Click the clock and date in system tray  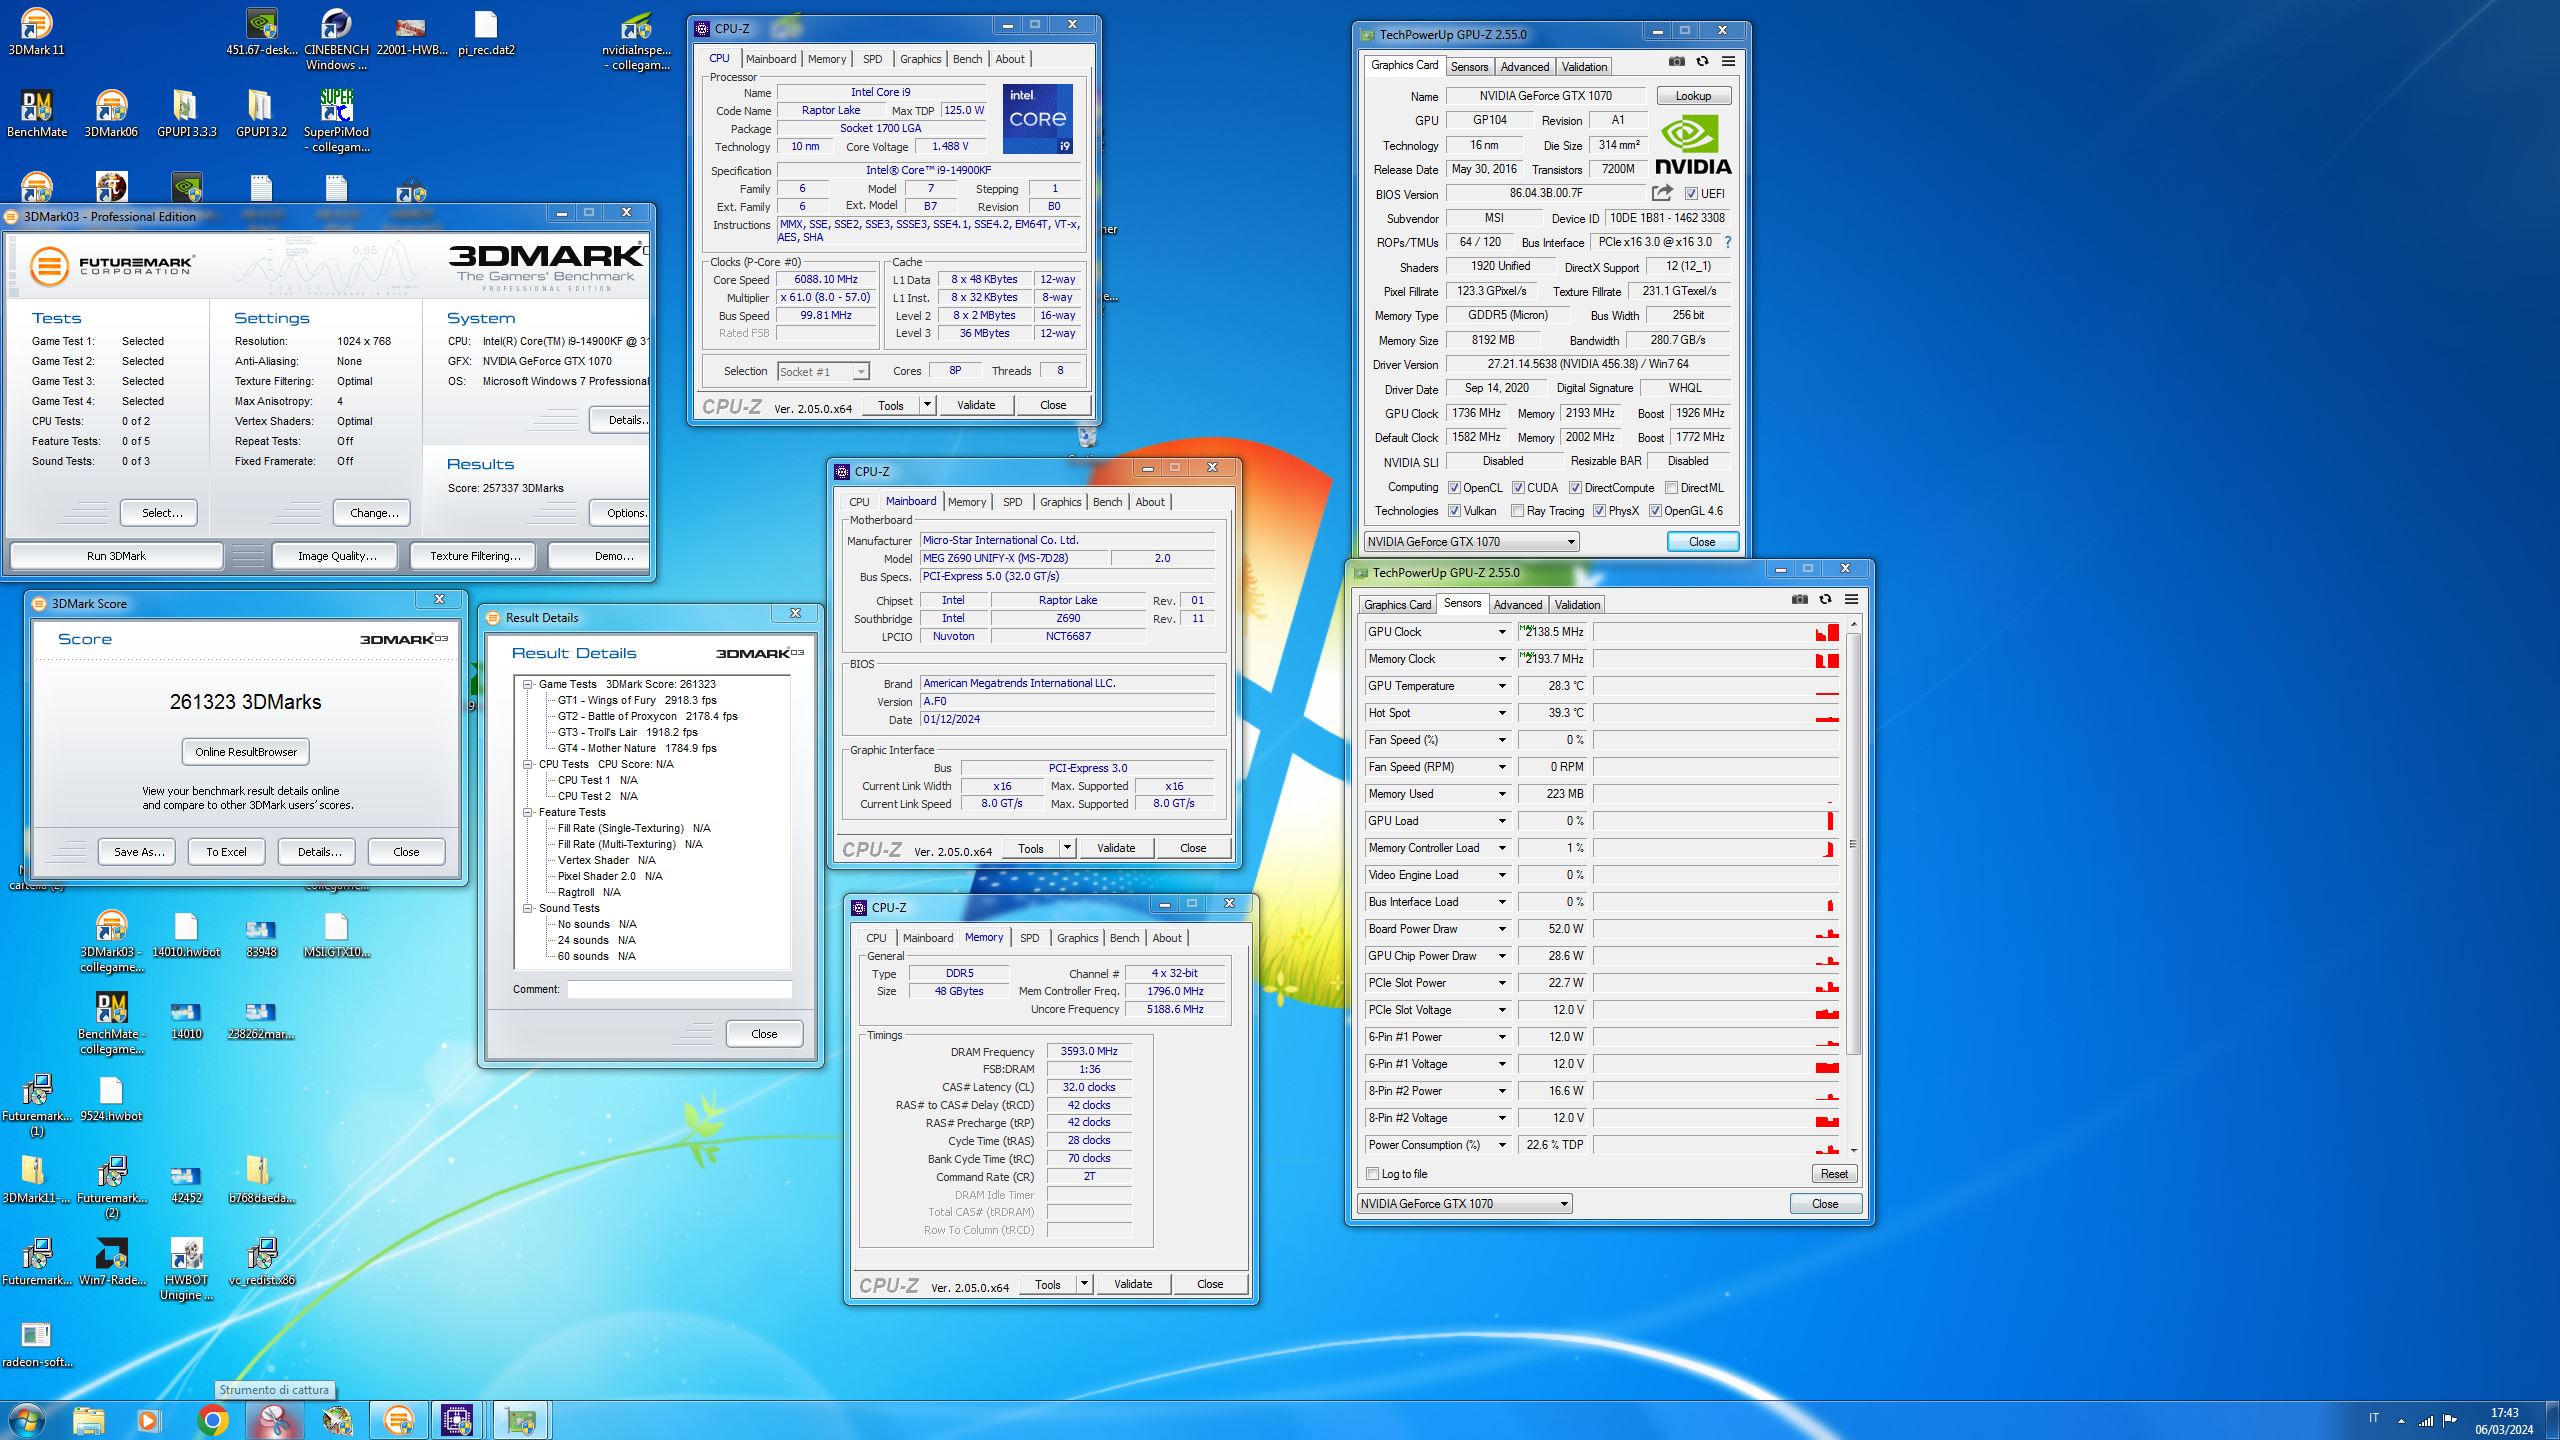tap(2504, 1421)
